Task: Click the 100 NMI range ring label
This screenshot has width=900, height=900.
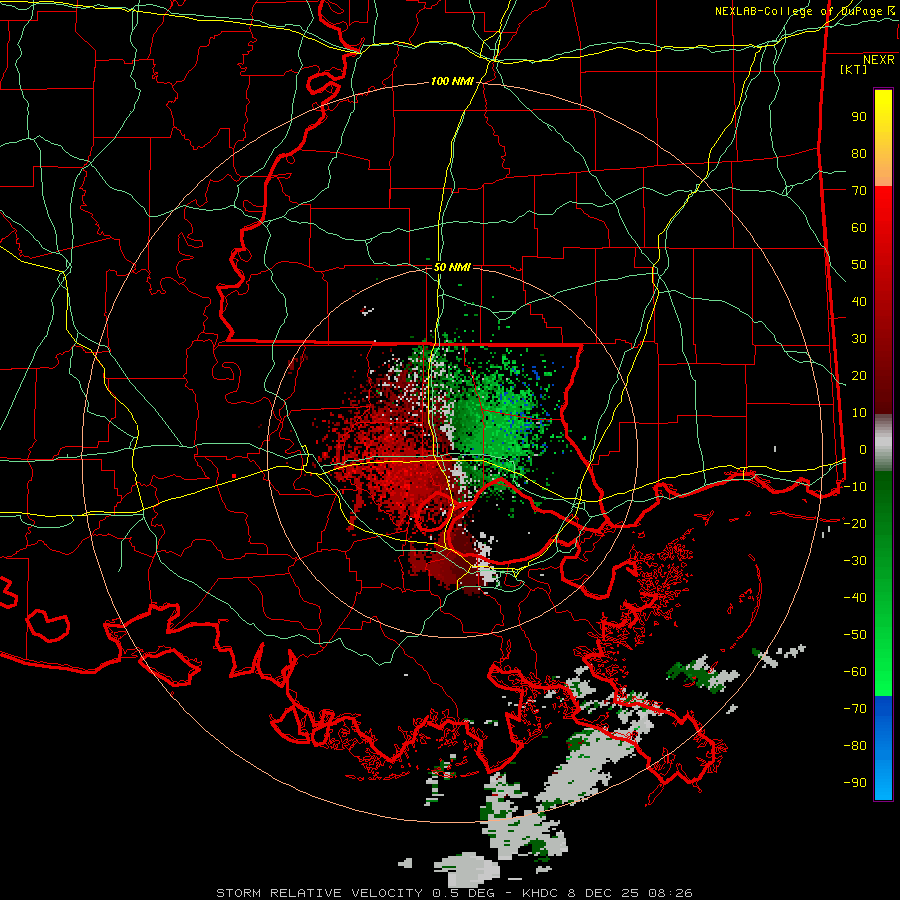Action: pos(452,82)
